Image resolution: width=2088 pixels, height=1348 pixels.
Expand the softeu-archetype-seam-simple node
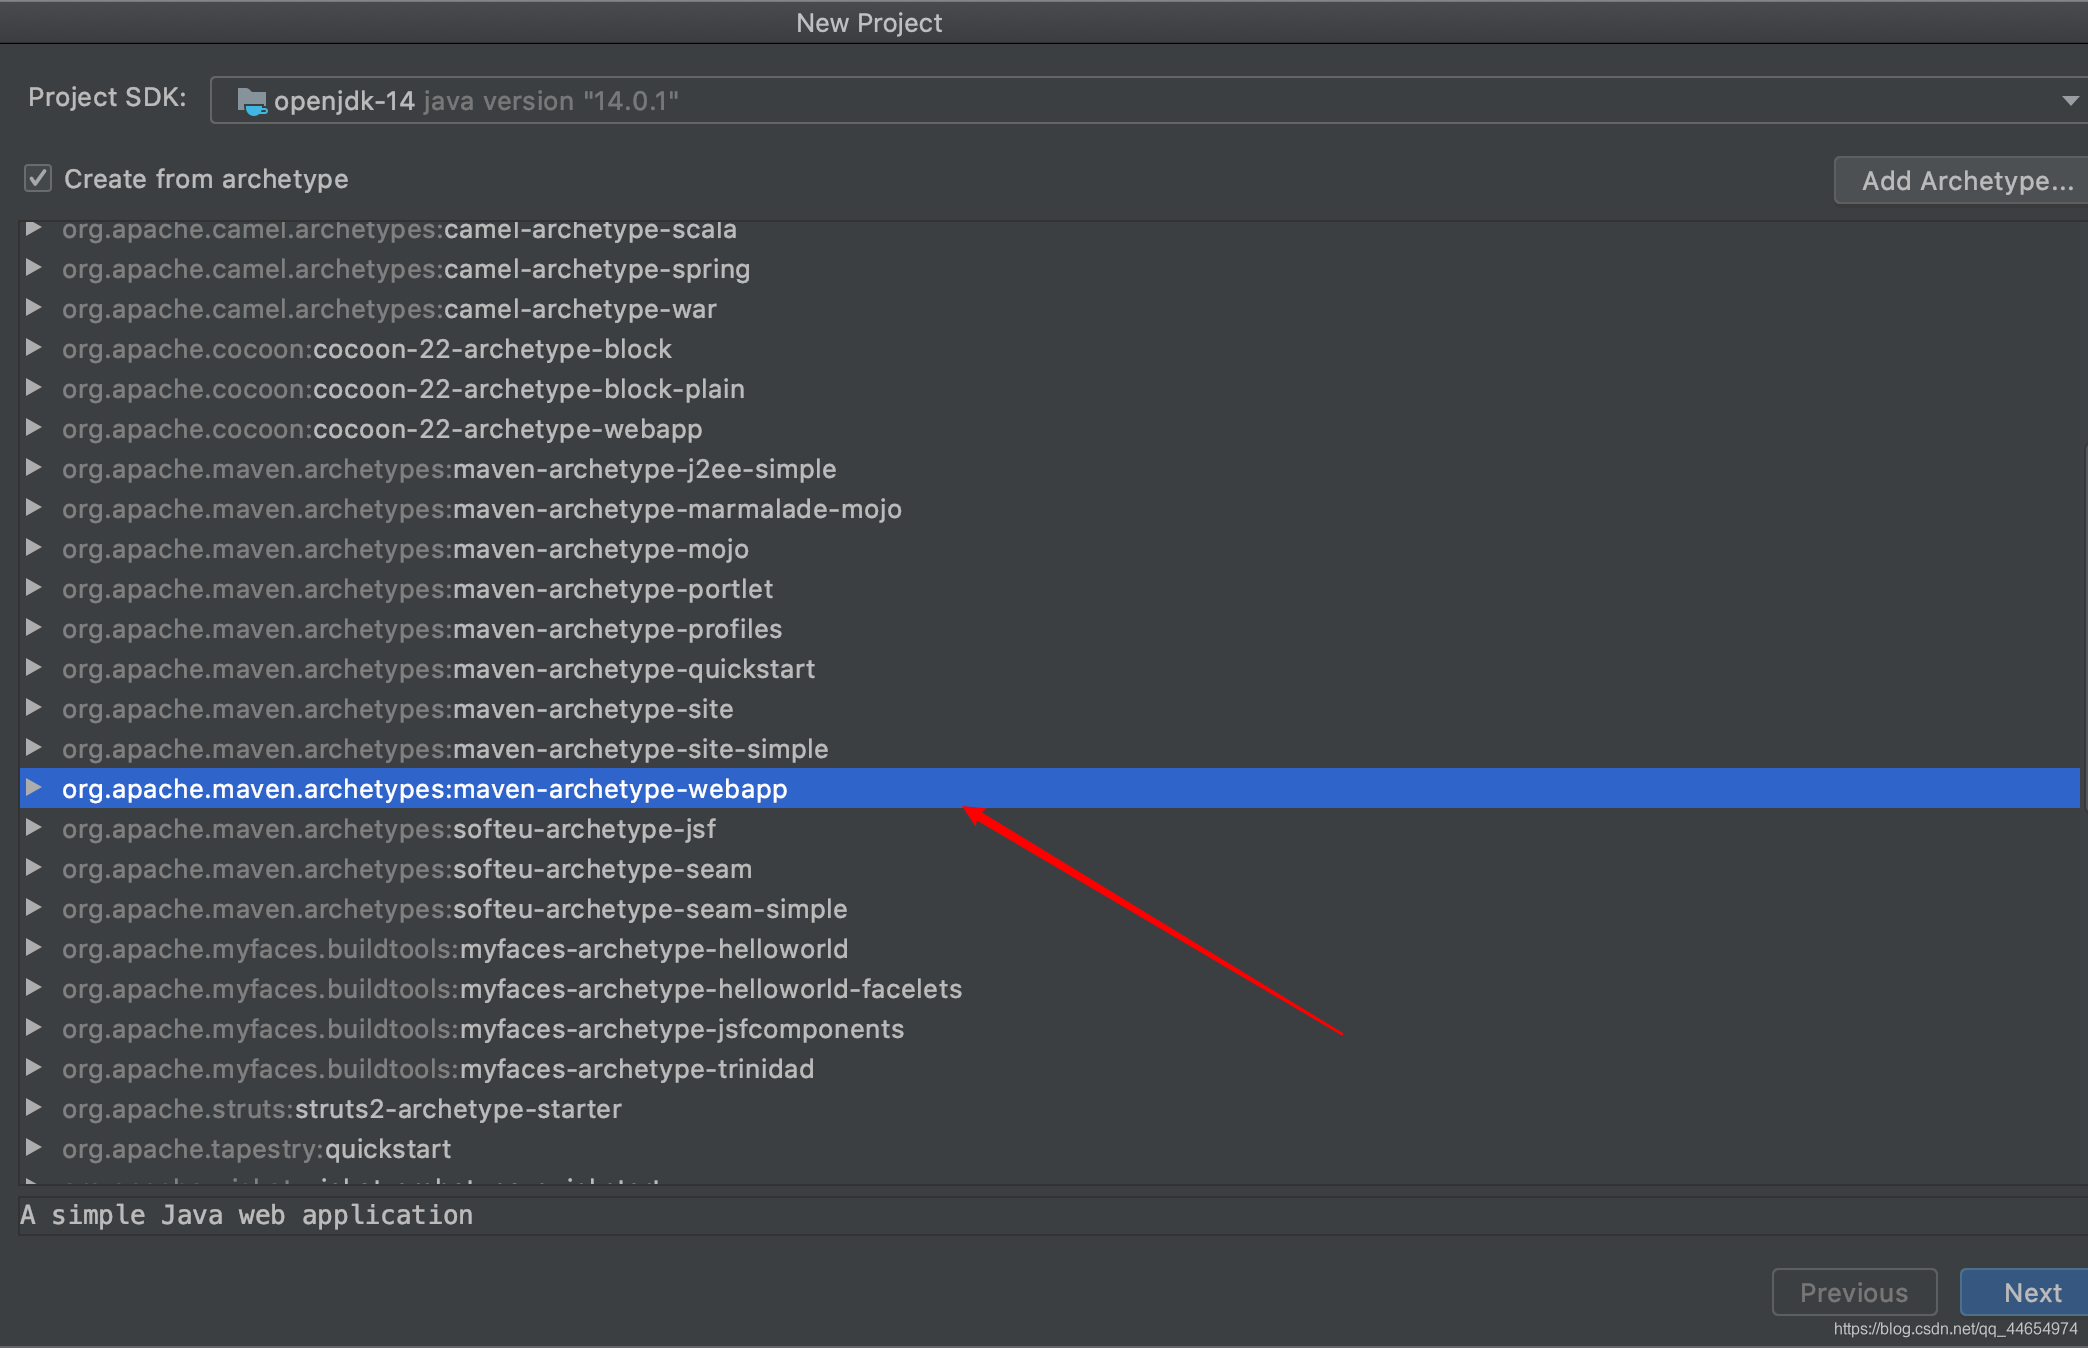pos(33,908)
